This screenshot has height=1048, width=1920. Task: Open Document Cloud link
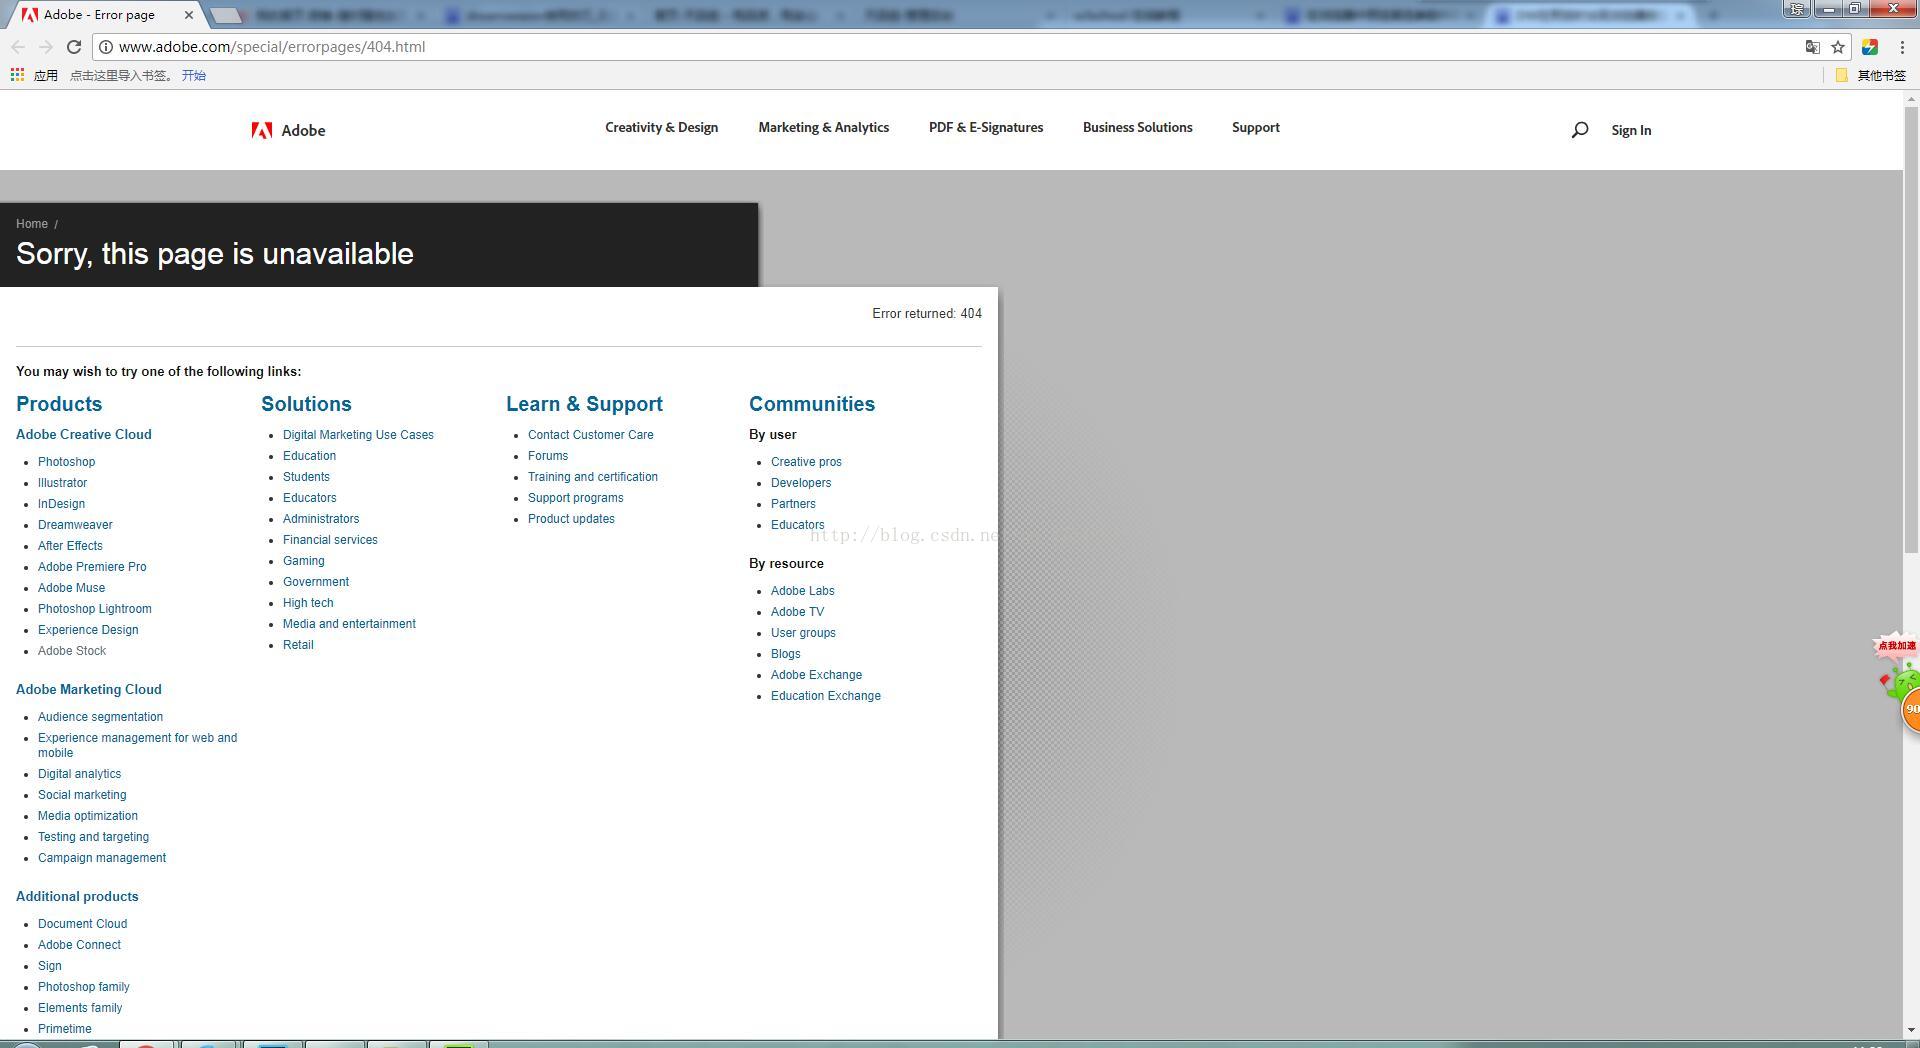[x=82, y=924]
